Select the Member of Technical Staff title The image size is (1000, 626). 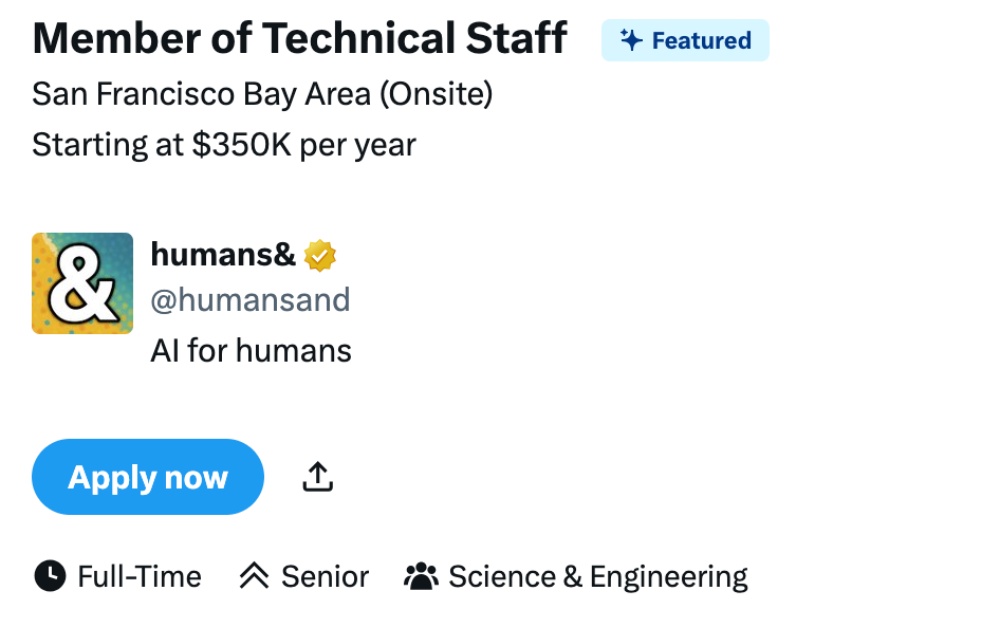300,39
